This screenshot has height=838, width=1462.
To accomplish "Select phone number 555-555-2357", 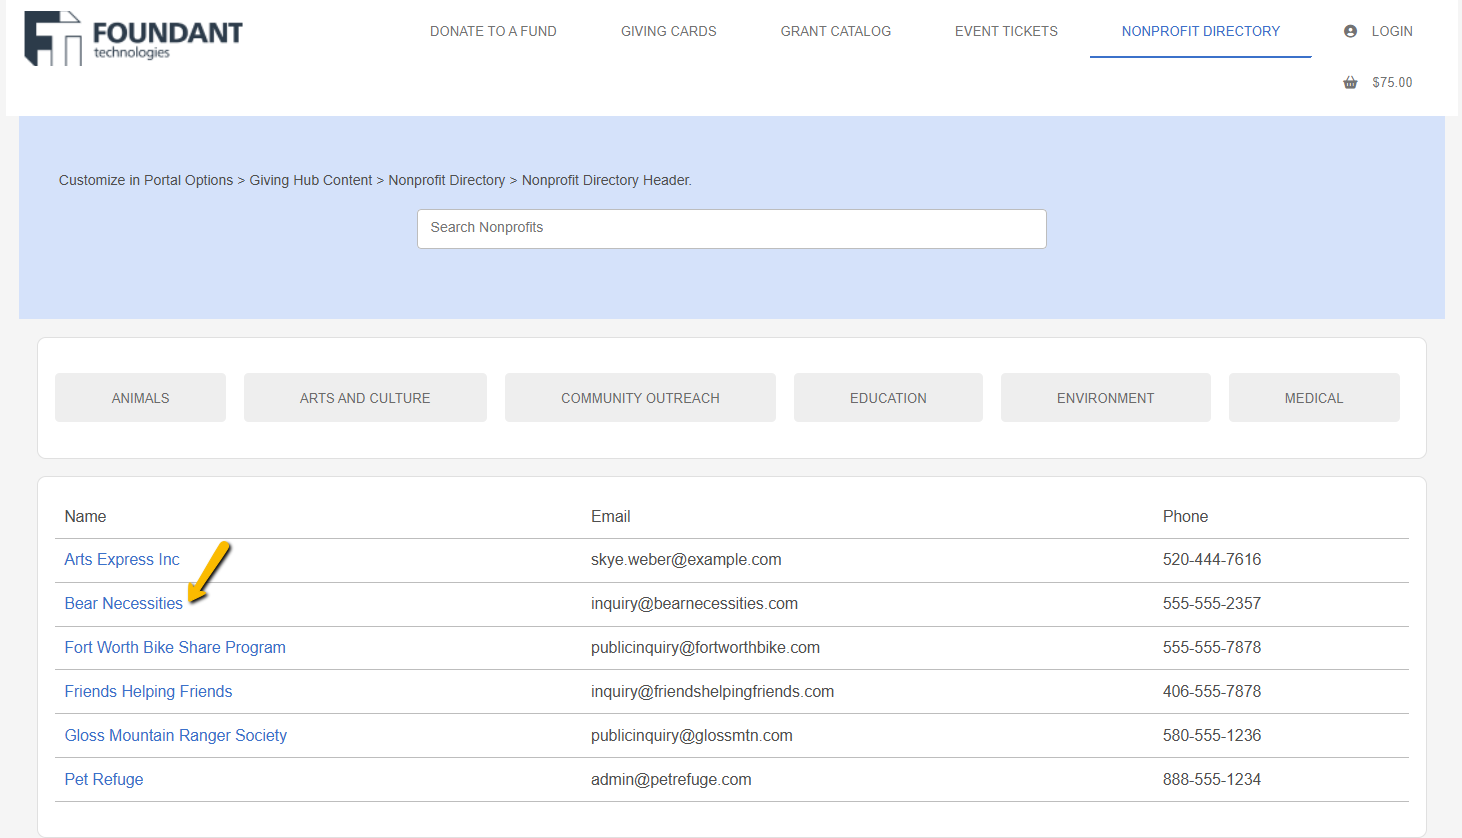I will [x=1212, y=604].
